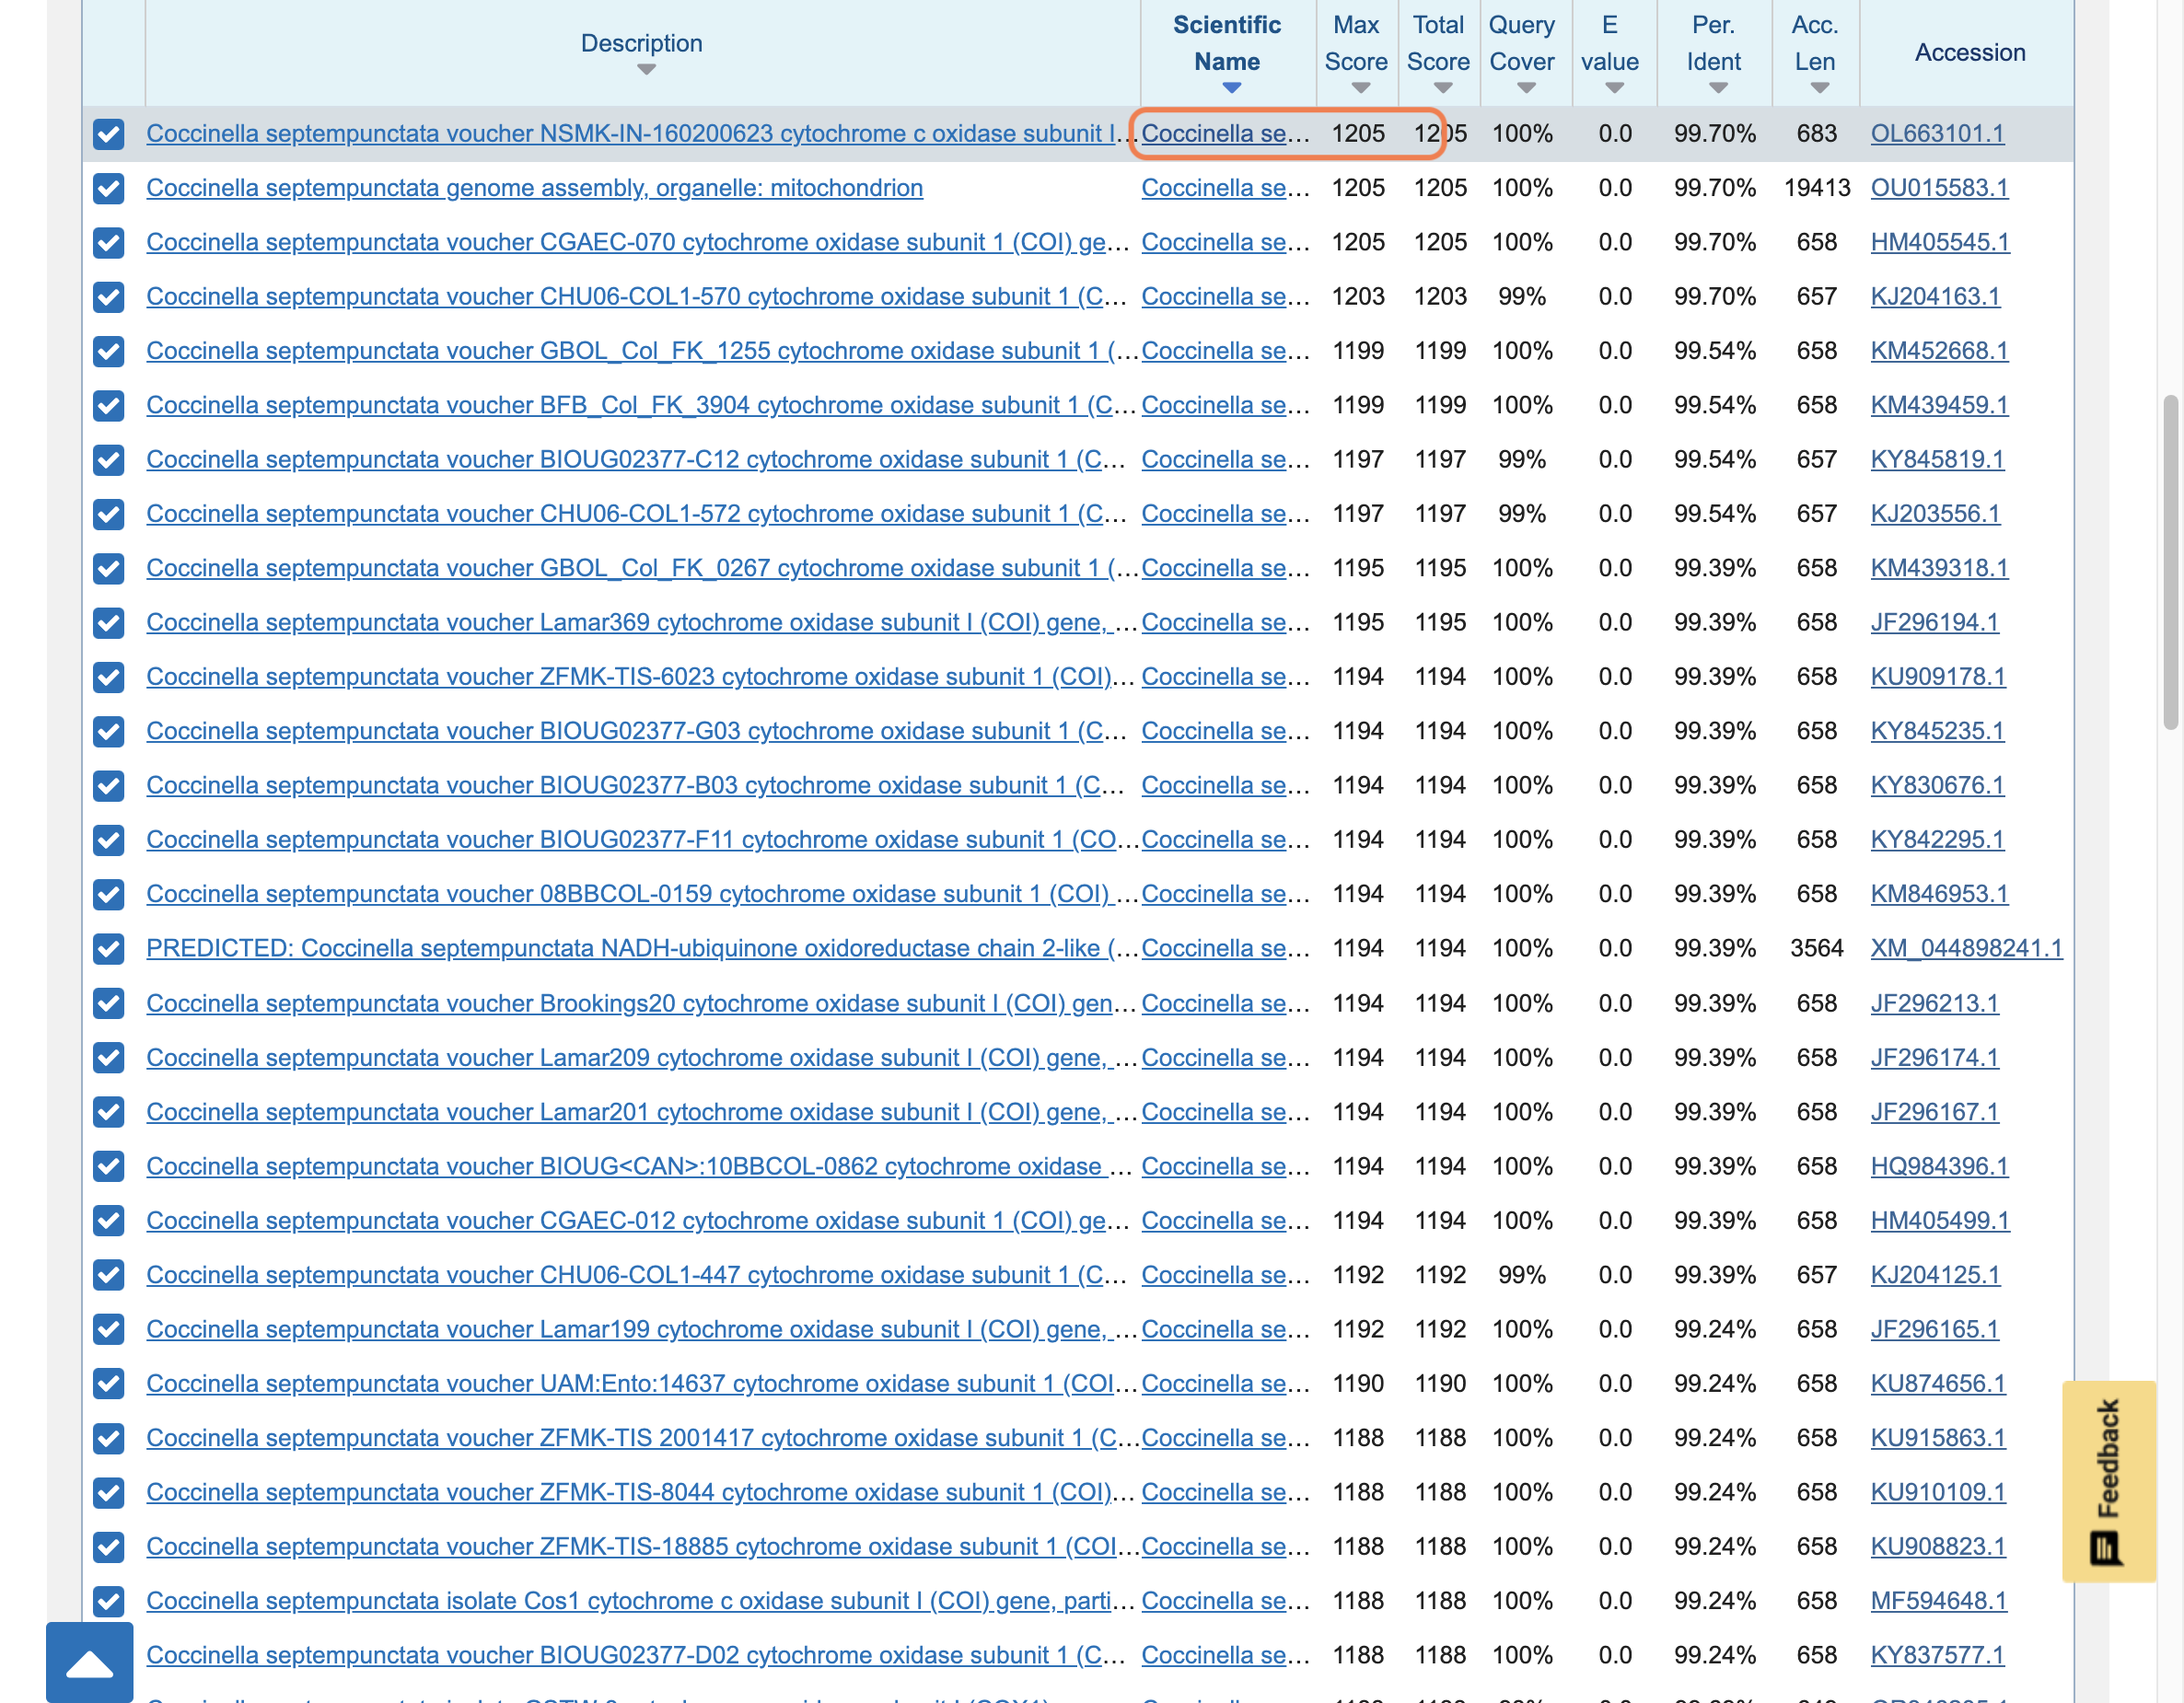The image size is (2184, 1703).
Task: Select the Accession column header
Action: [1969, 52]
